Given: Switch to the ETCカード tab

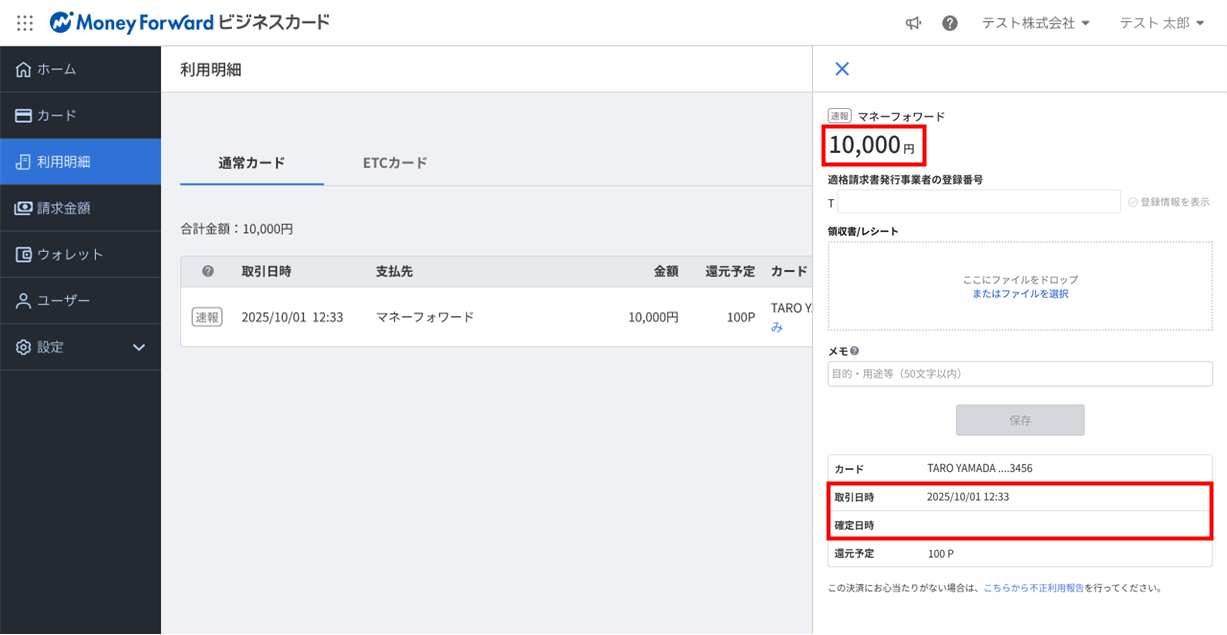Looking at the screenshot, I should 395,163.
